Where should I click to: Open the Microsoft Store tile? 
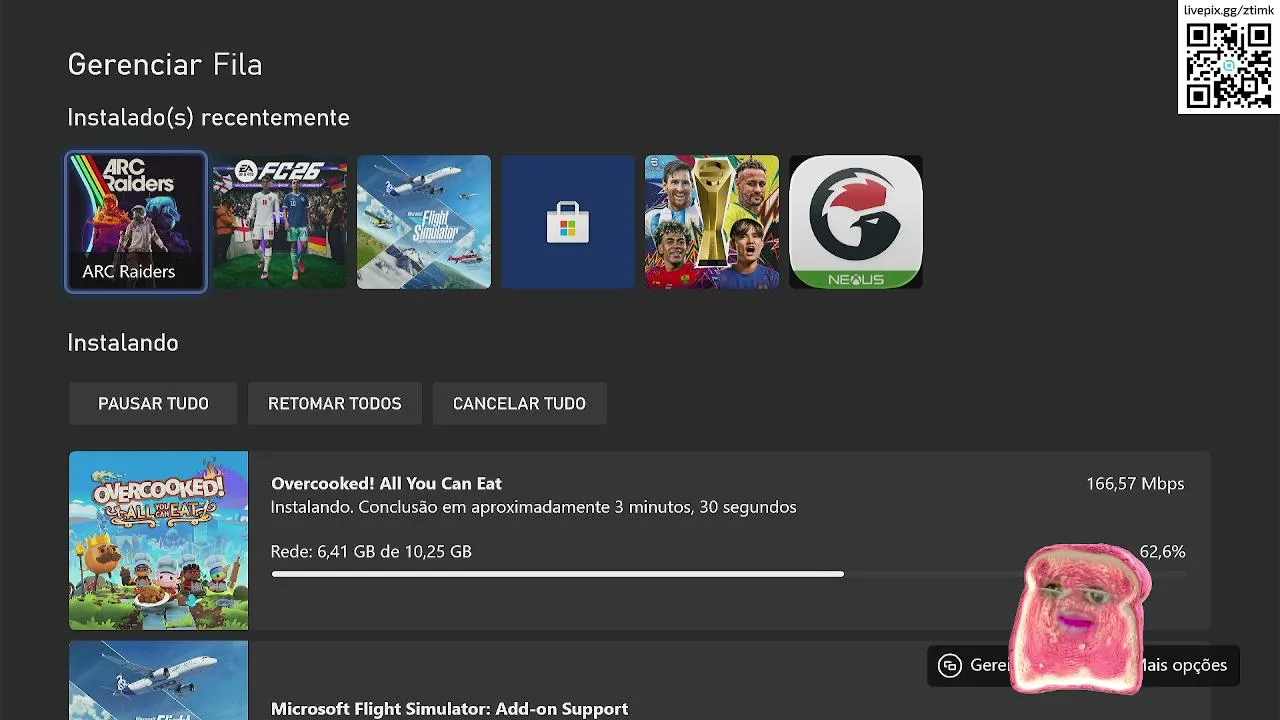[568, 222]
